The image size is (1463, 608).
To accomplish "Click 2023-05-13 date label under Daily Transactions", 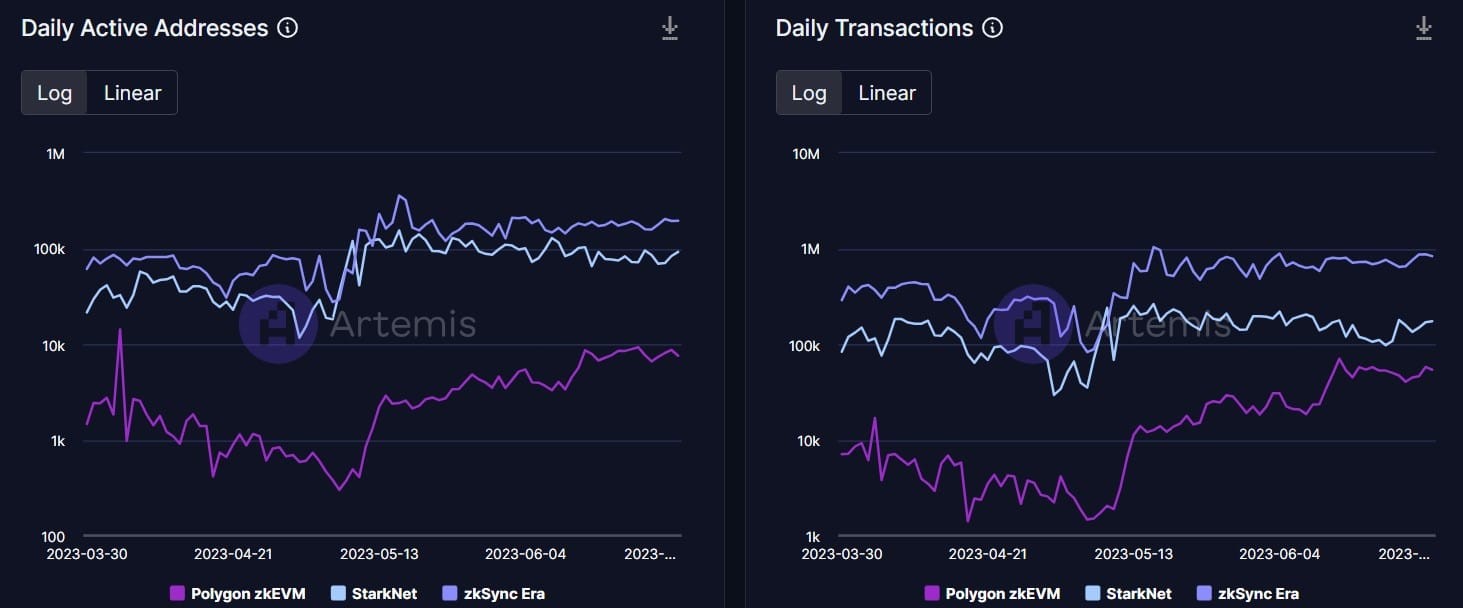I will click(1134, 554).
